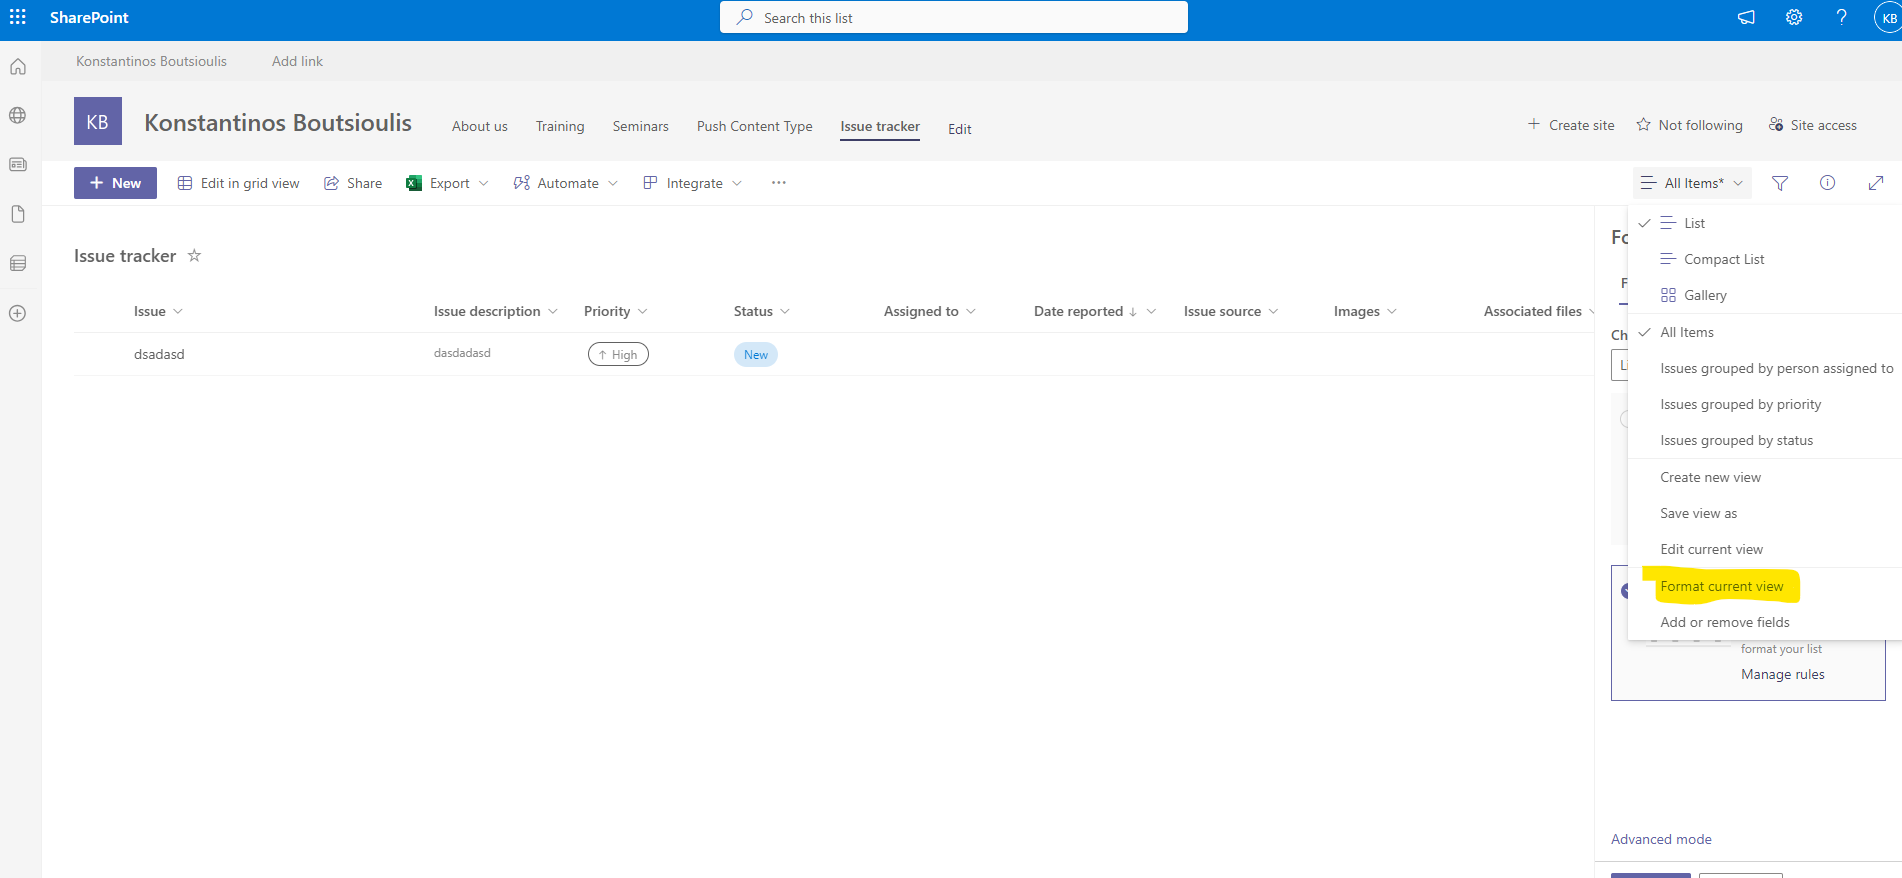This screenshot has height=878, width=1902.
Task: Open the Seminars navigation tab
Action: coord(640,126)
